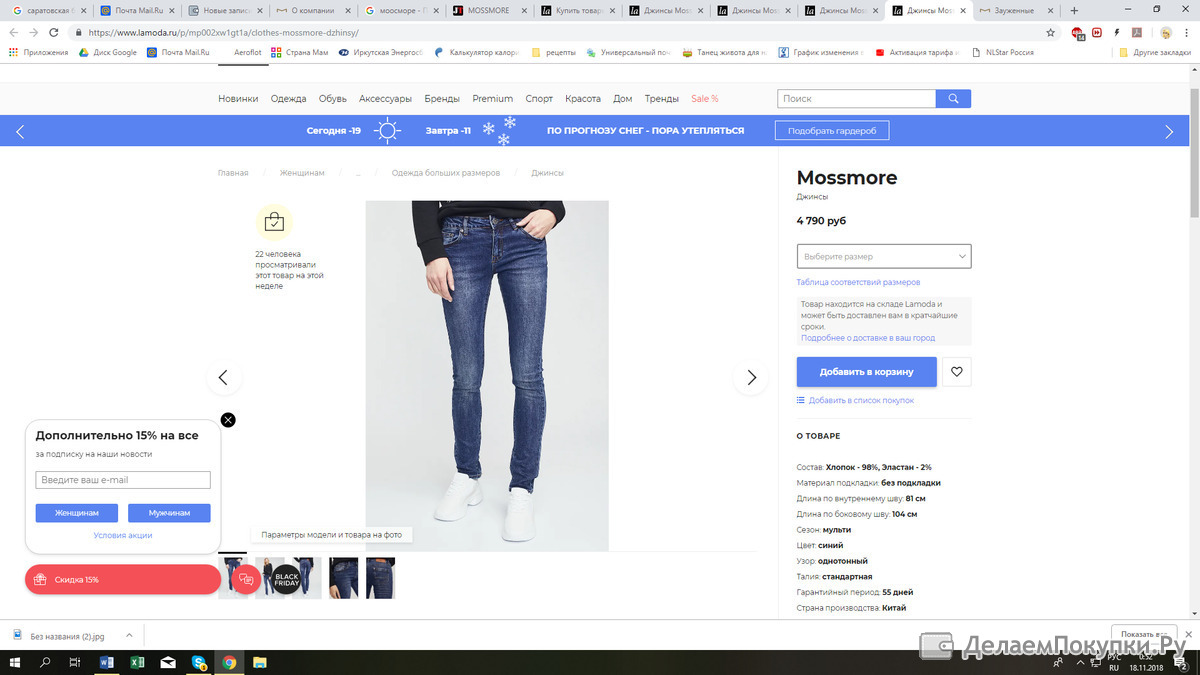Switch to the Почта Mail.Ru browser tab
The width and height of the screenshot is (1200, 675).
tap(135, 10)
